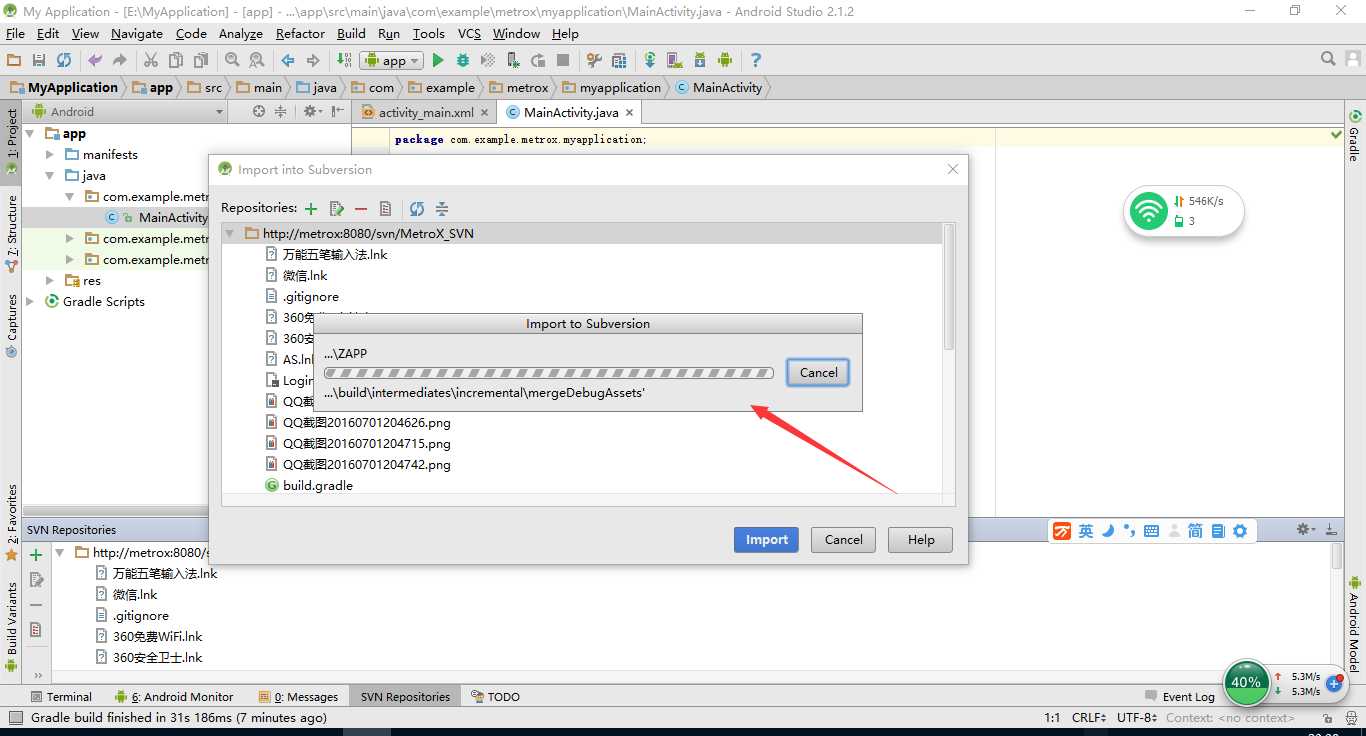Click the UTF-8 encoding status bar entry
This screenshot has height=736, width=1366.
[x=1137, y=717]
